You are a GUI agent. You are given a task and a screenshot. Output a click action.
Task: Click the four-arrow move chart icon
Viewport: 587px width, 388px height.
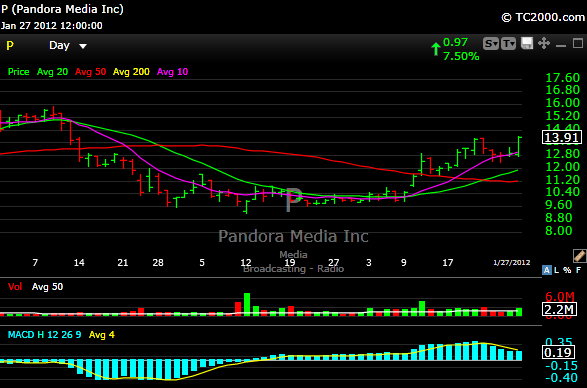pyautogui.click(x=544, y=43)
